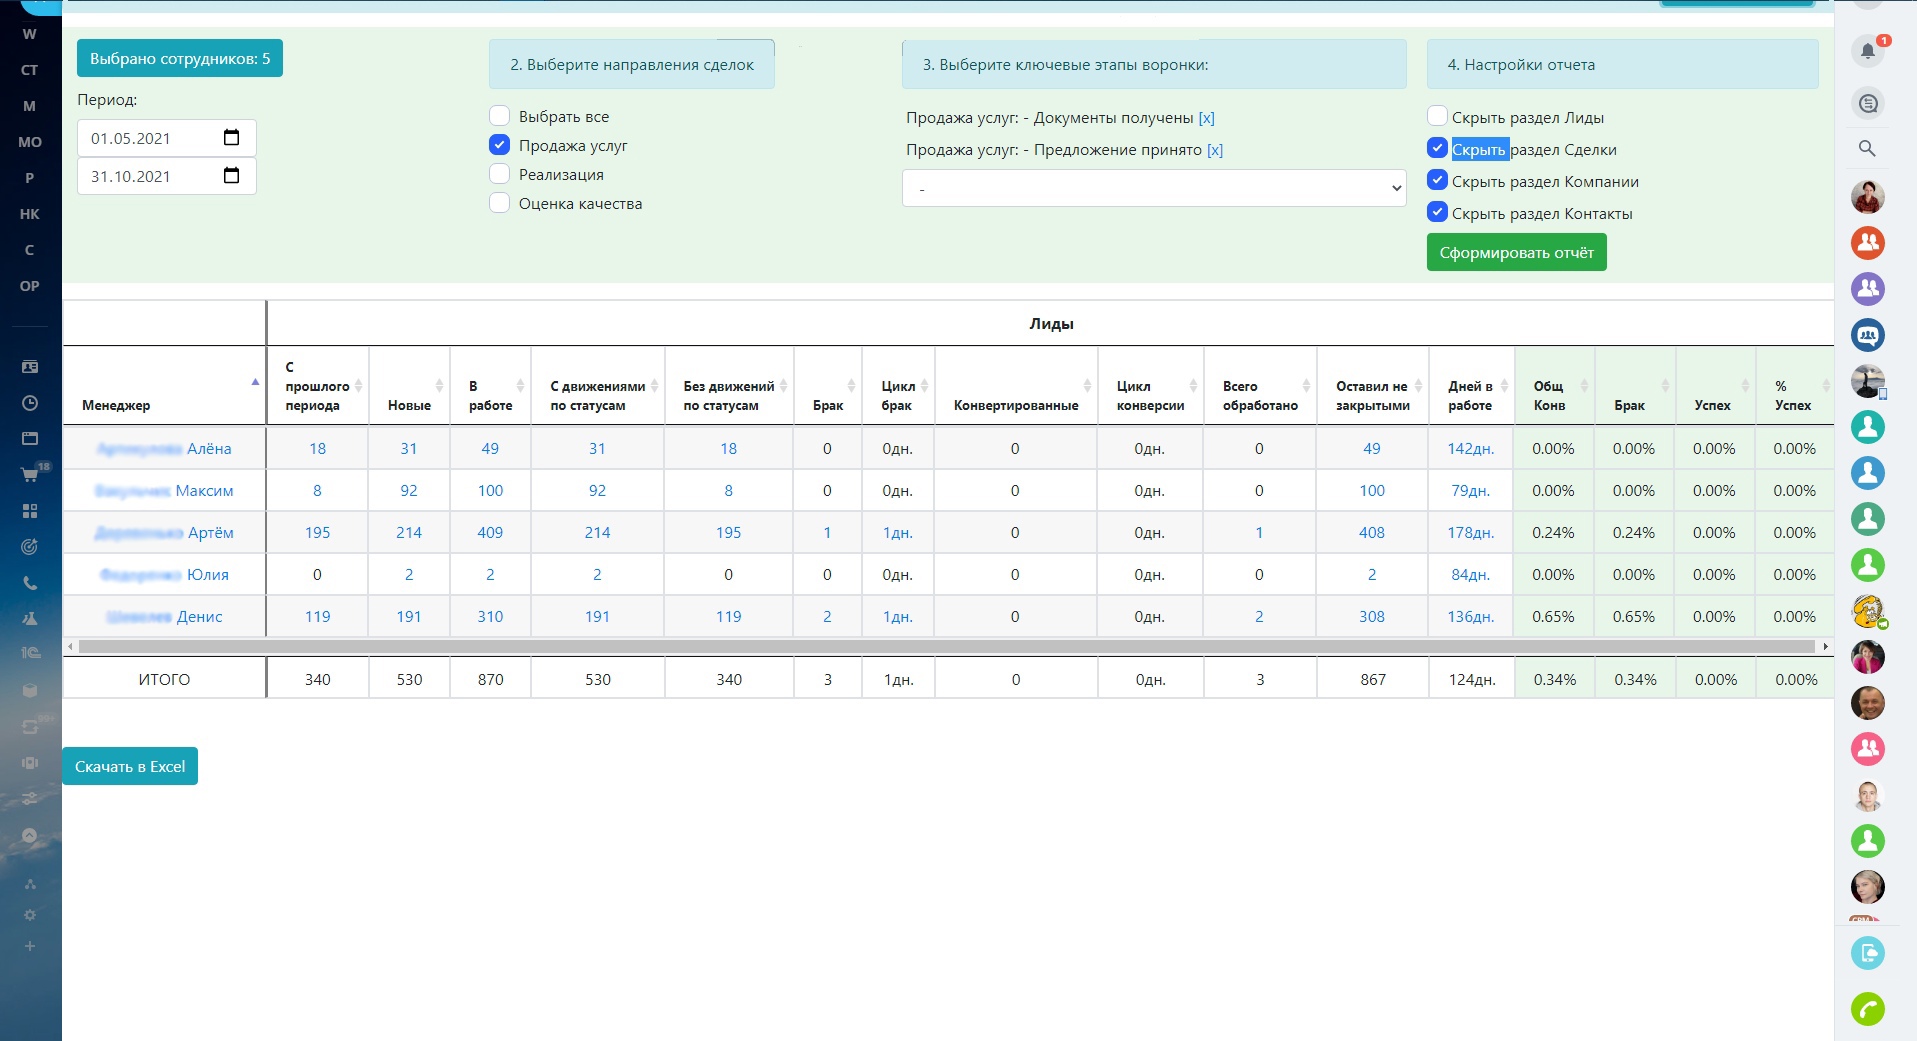This screenshot has width=1917, height=1041.
Task: Click the 1C integration icon
Action: [30, 652]
